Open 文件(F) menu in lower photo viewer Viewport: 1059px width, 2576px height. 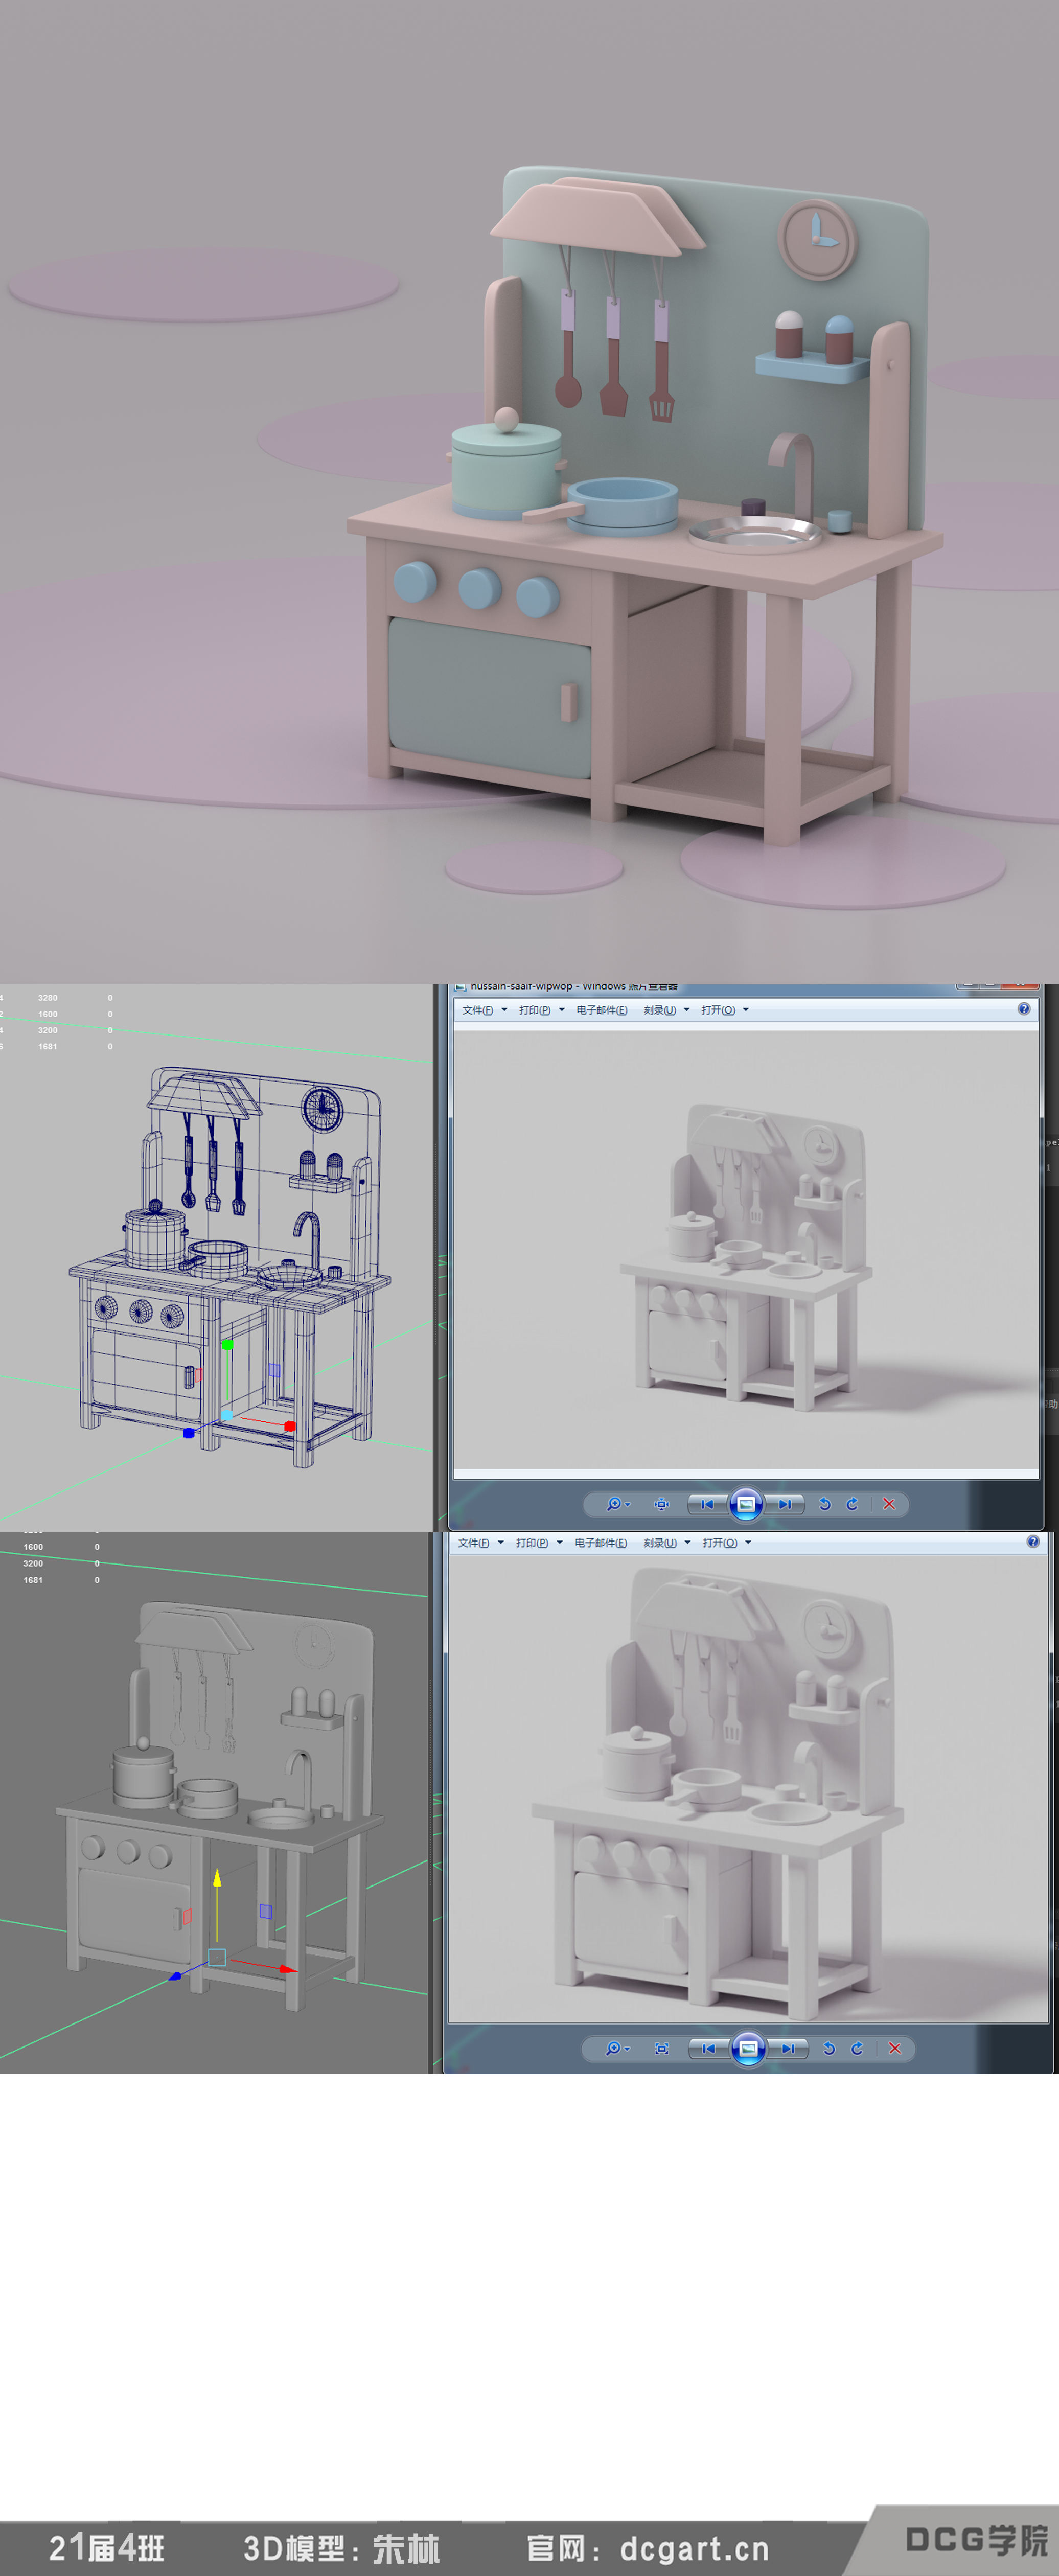(481, 1543)
